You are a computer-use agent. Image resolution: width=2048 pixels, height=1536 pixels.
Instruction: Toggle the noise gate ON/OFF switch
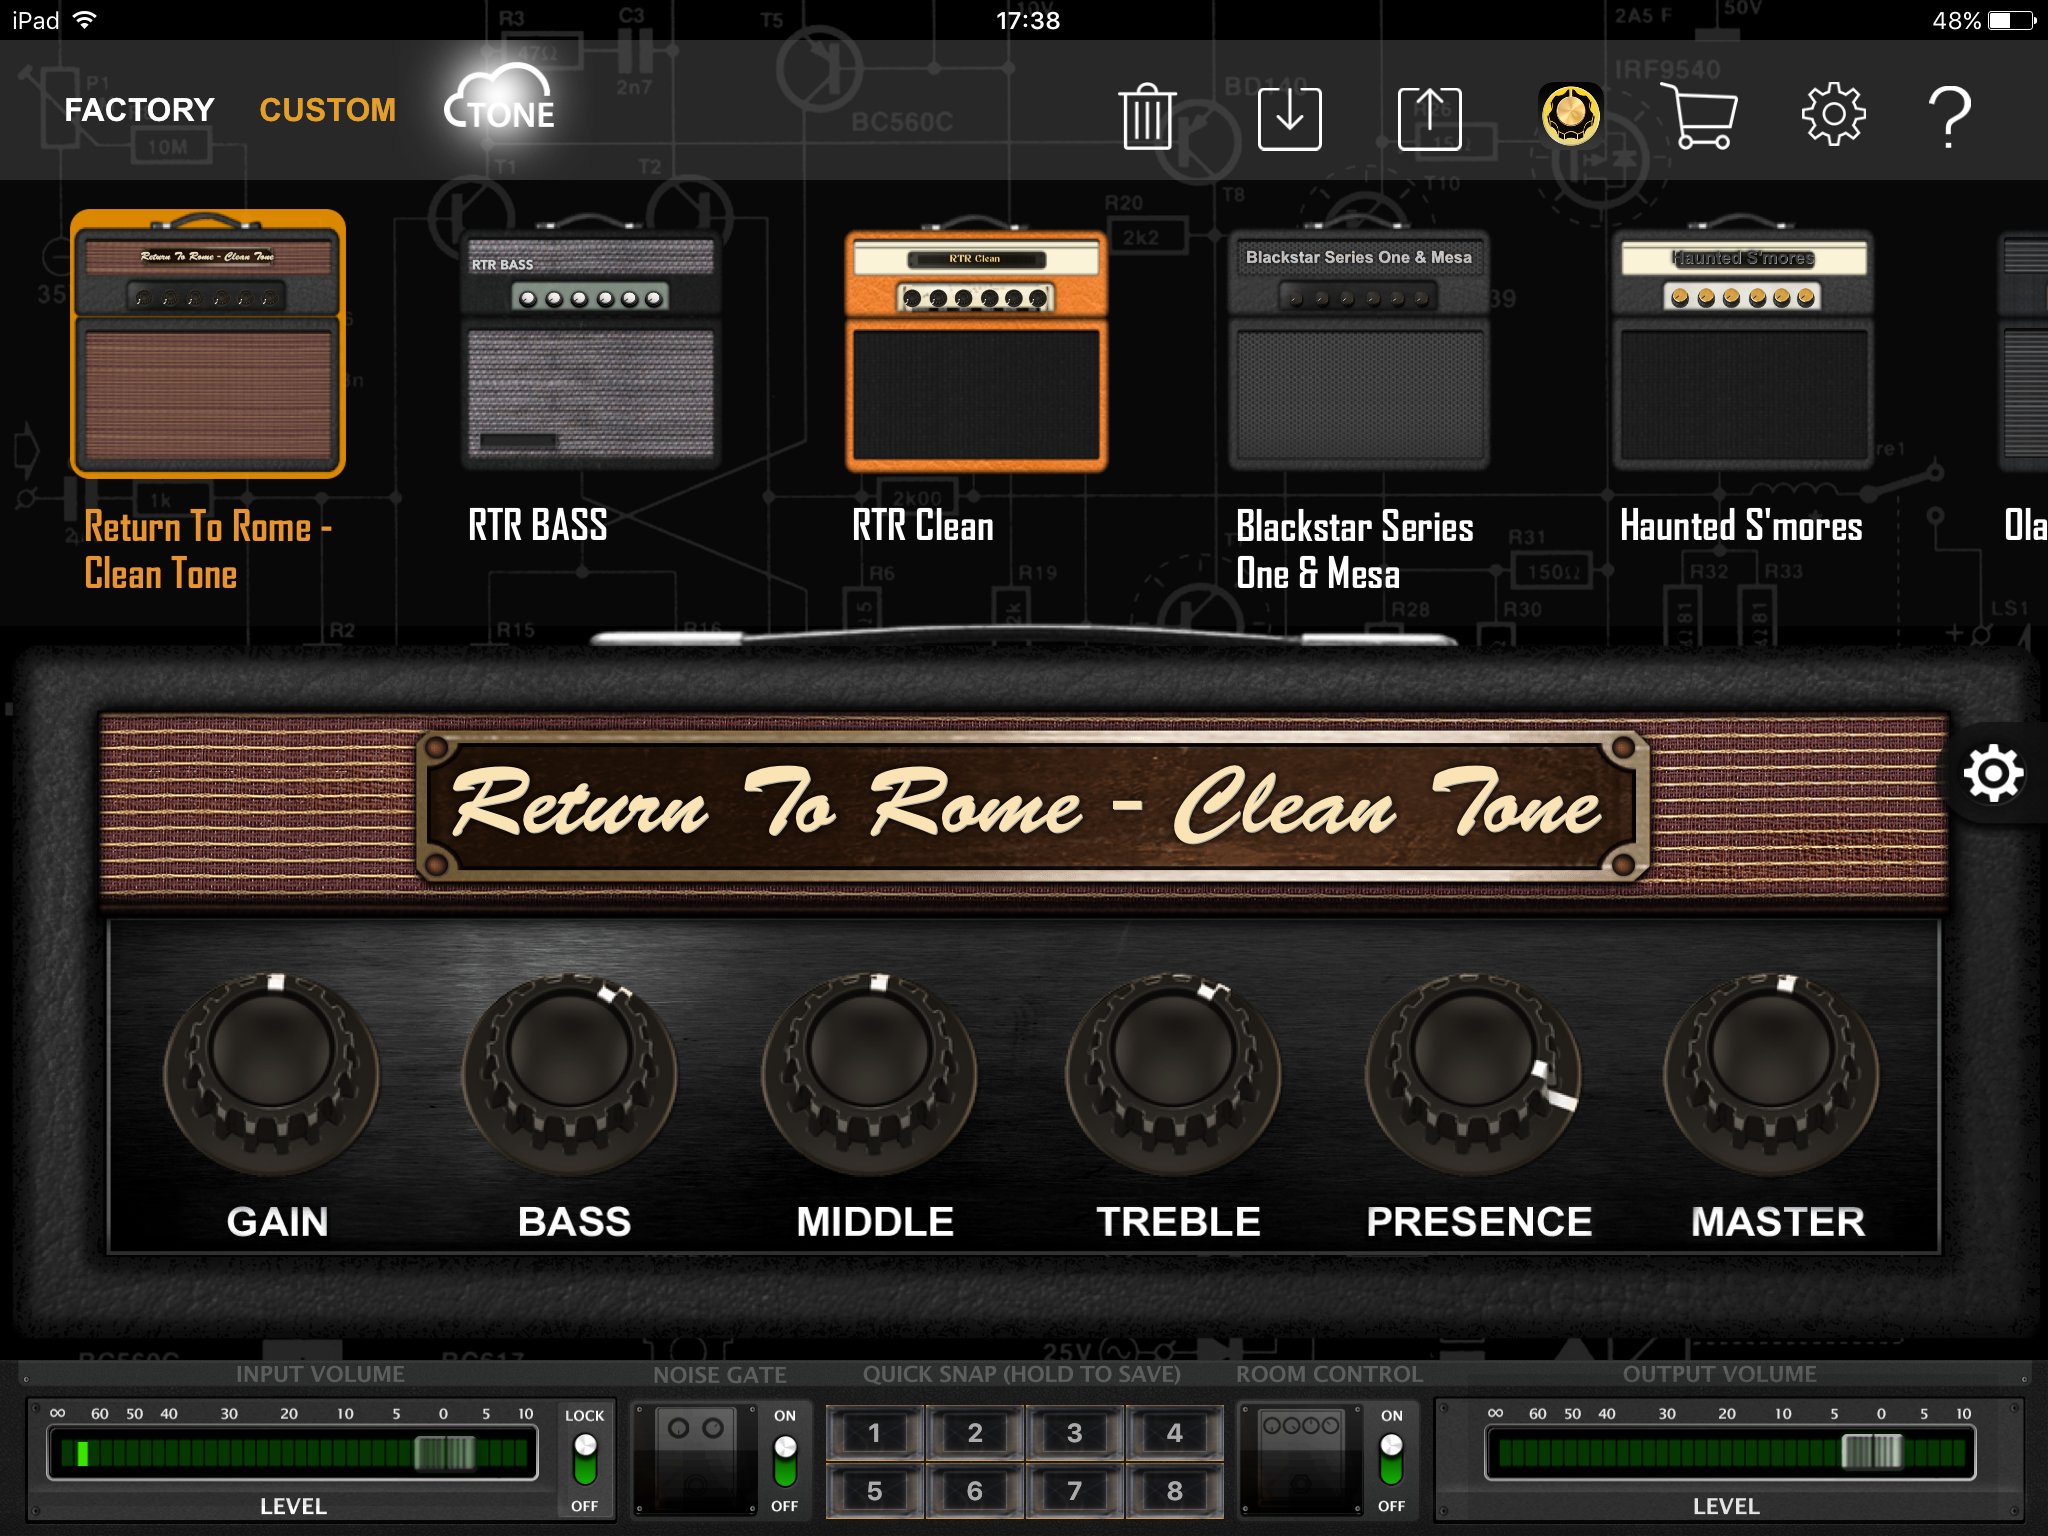[785, 1460]
